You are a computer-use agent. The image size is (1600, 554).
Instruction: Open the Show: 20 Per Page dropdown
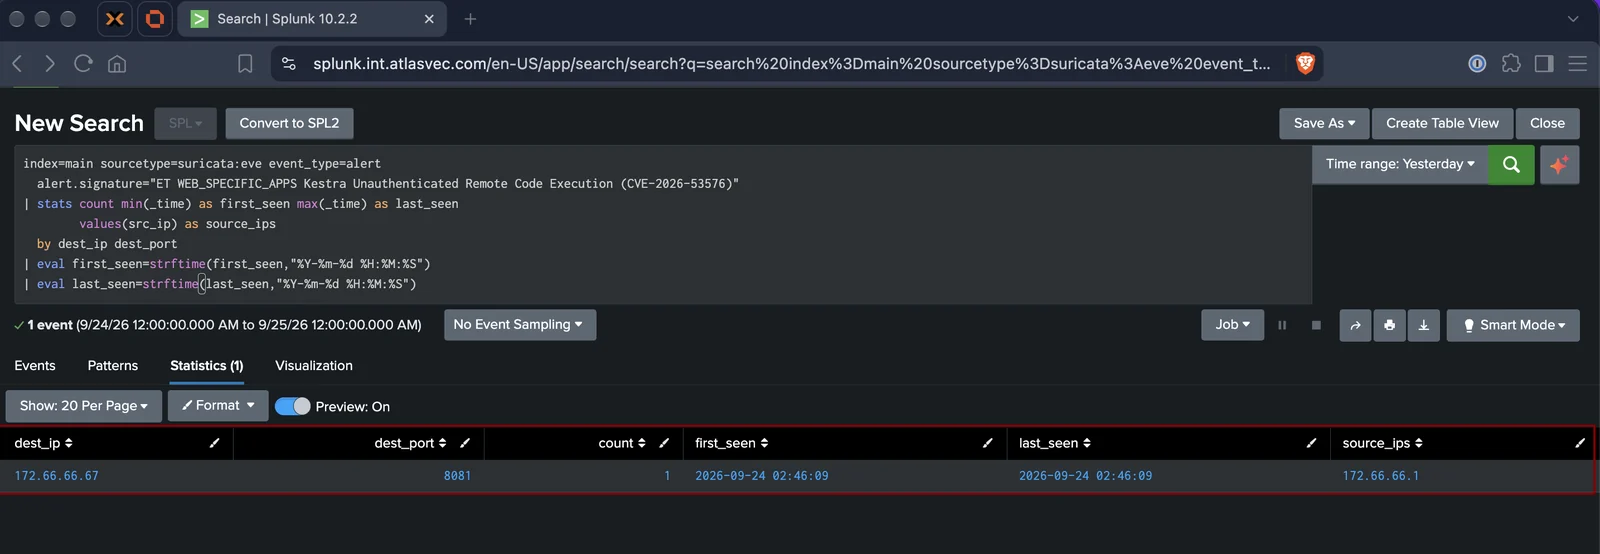click(84, 406)
